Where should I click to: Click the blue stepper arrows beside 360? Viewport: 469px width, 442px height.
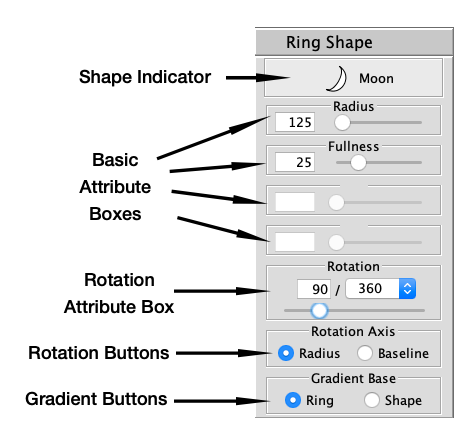coord(407,289)
